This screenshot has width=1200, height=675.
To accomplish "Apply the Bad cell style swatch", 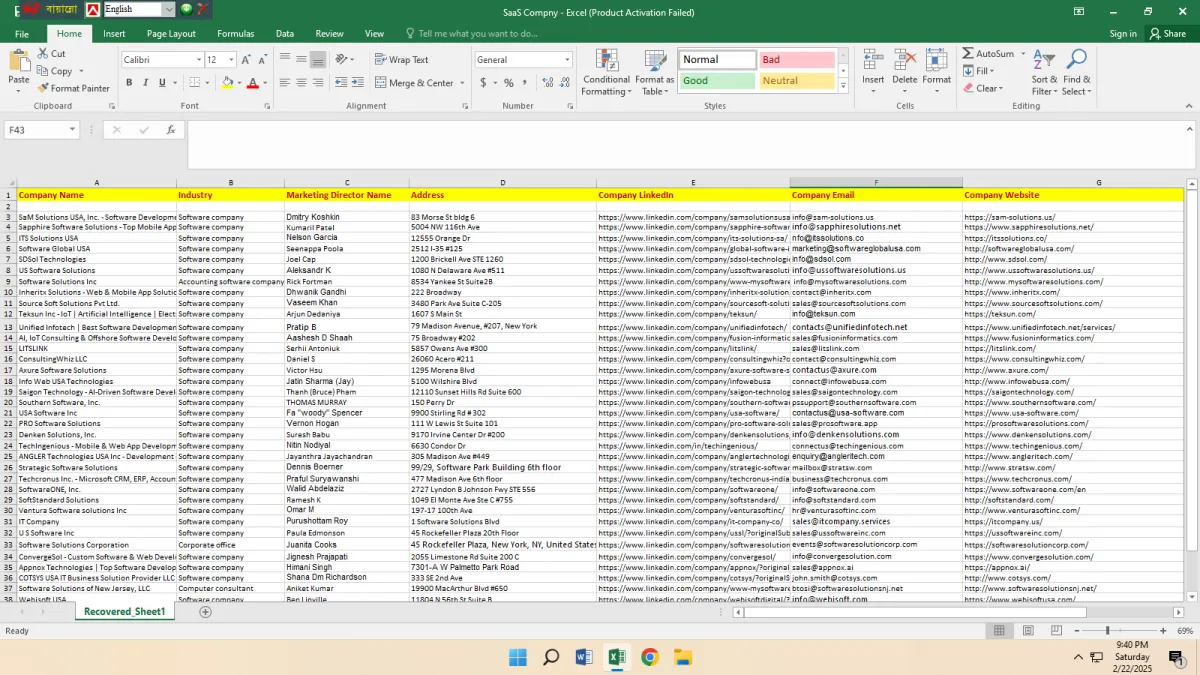I will [796, 60].
